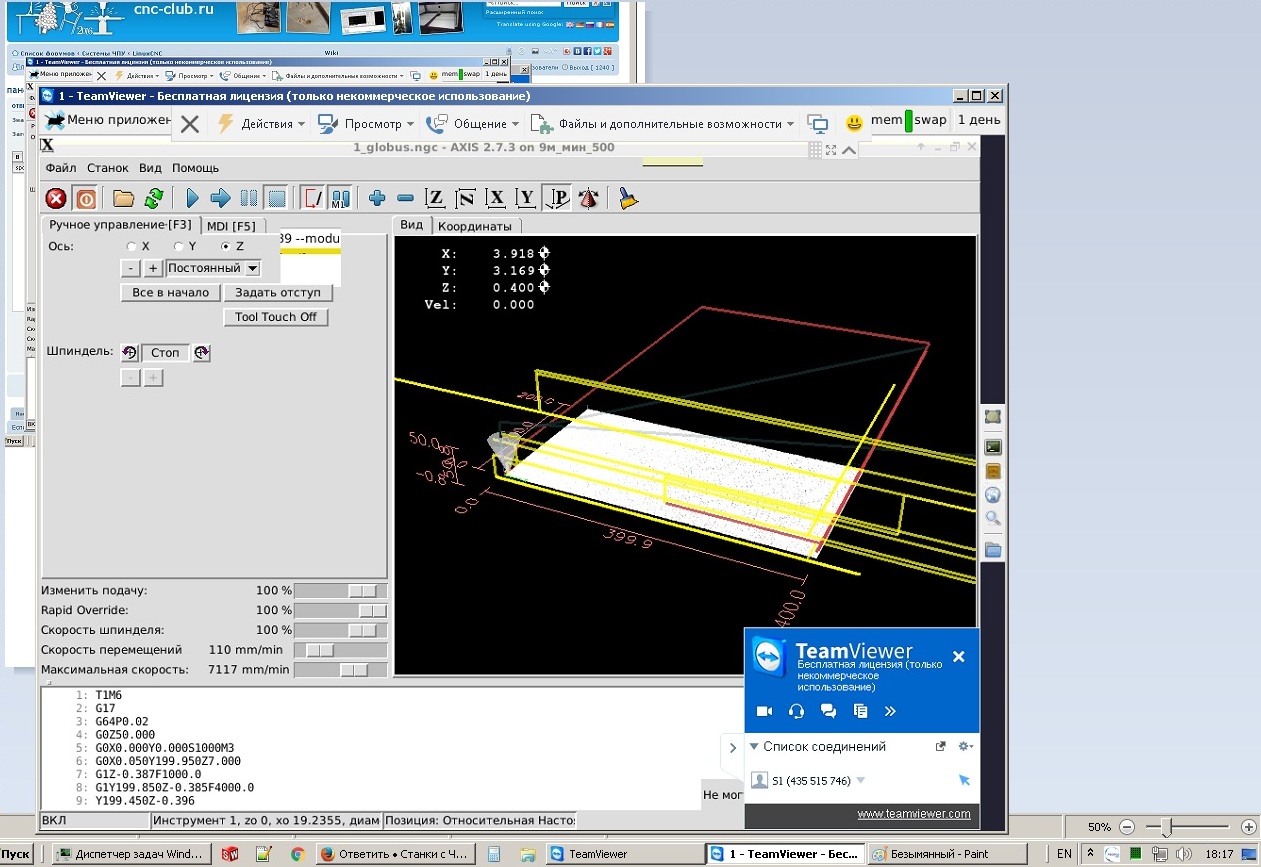Open Общение dropdown in TeamViewer toolbar
Screen dimensions: 1261x867
click(472, 124)
